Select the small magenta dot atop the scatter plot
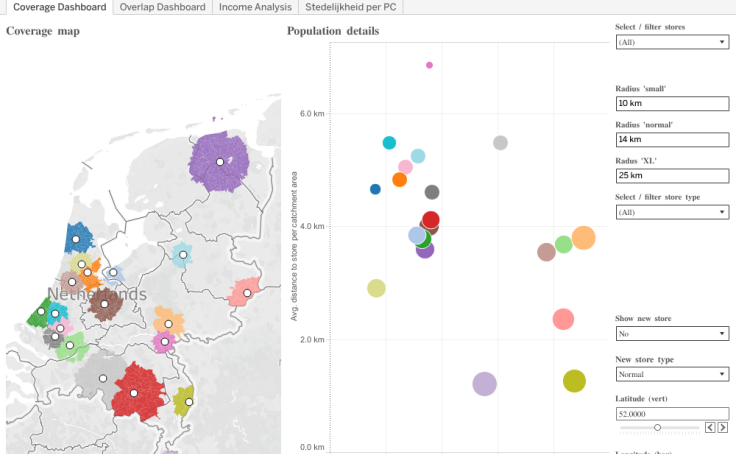736x454 pixels. (429, 65)
